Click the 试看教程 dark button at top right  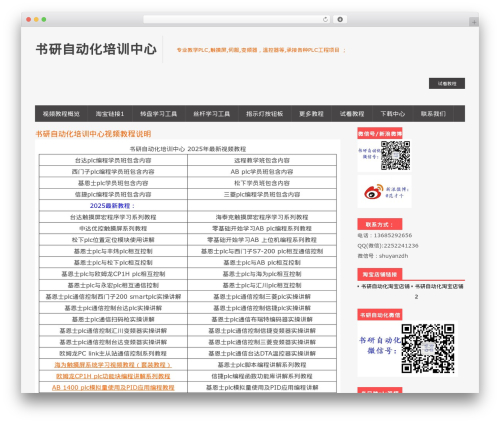(447, 84)
